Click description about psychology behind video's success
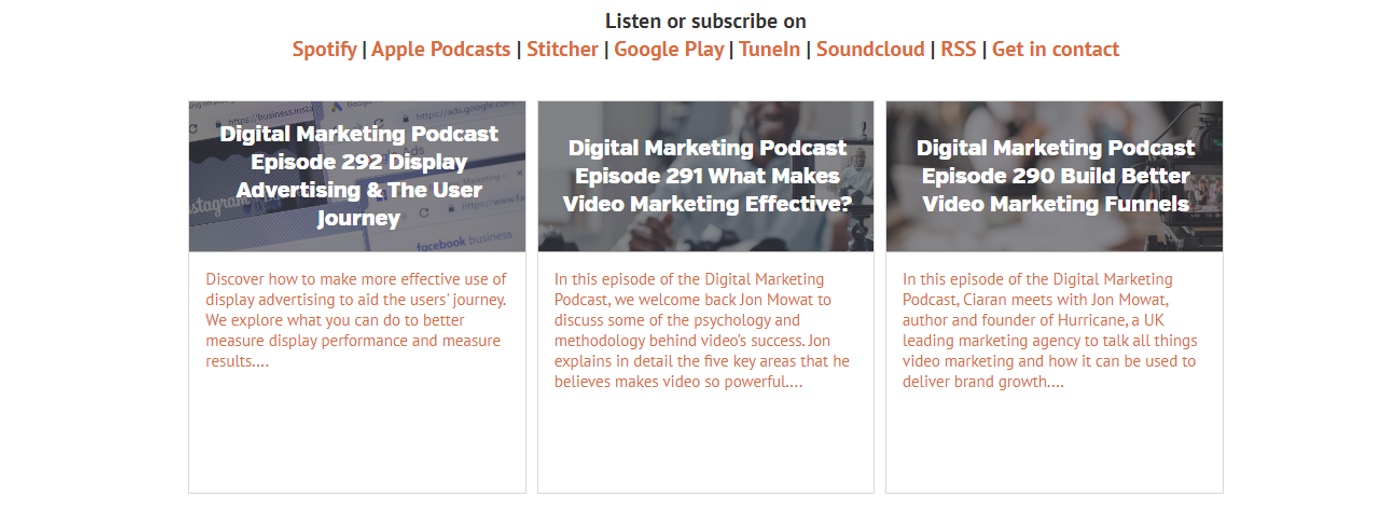The width and height of the screenshot is (1400, 515). pos(704,330)
